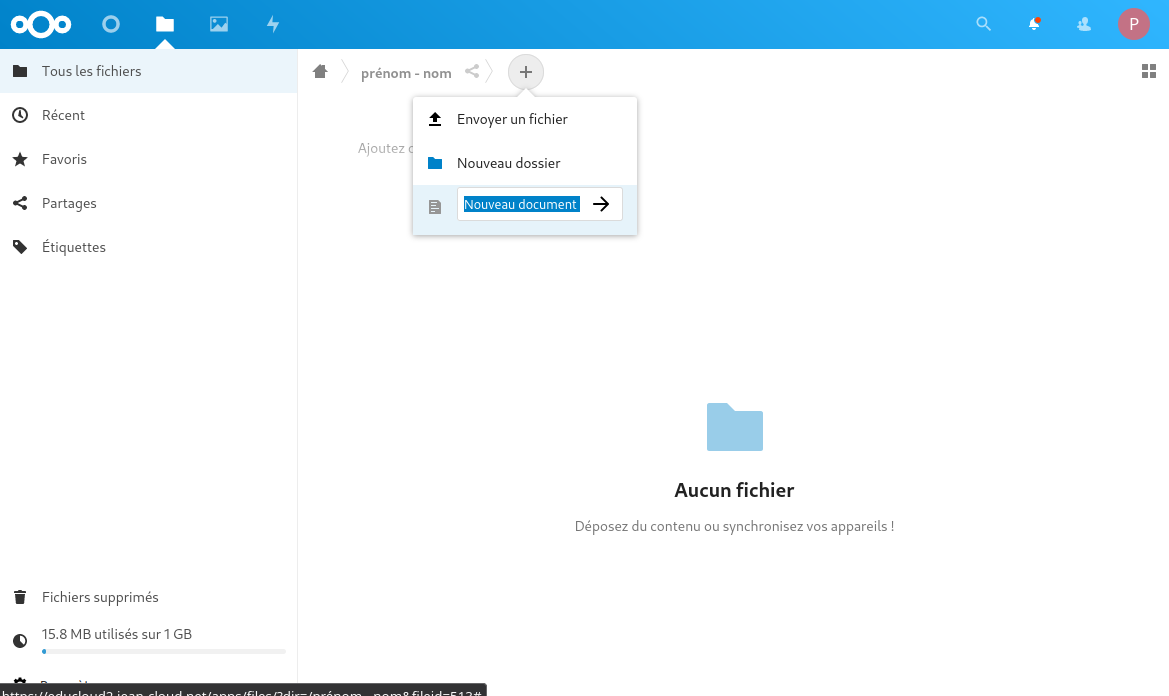Toggle grid view layout
The width and height of the screenshot is (1169, 696).
[x=1148, y=71]
